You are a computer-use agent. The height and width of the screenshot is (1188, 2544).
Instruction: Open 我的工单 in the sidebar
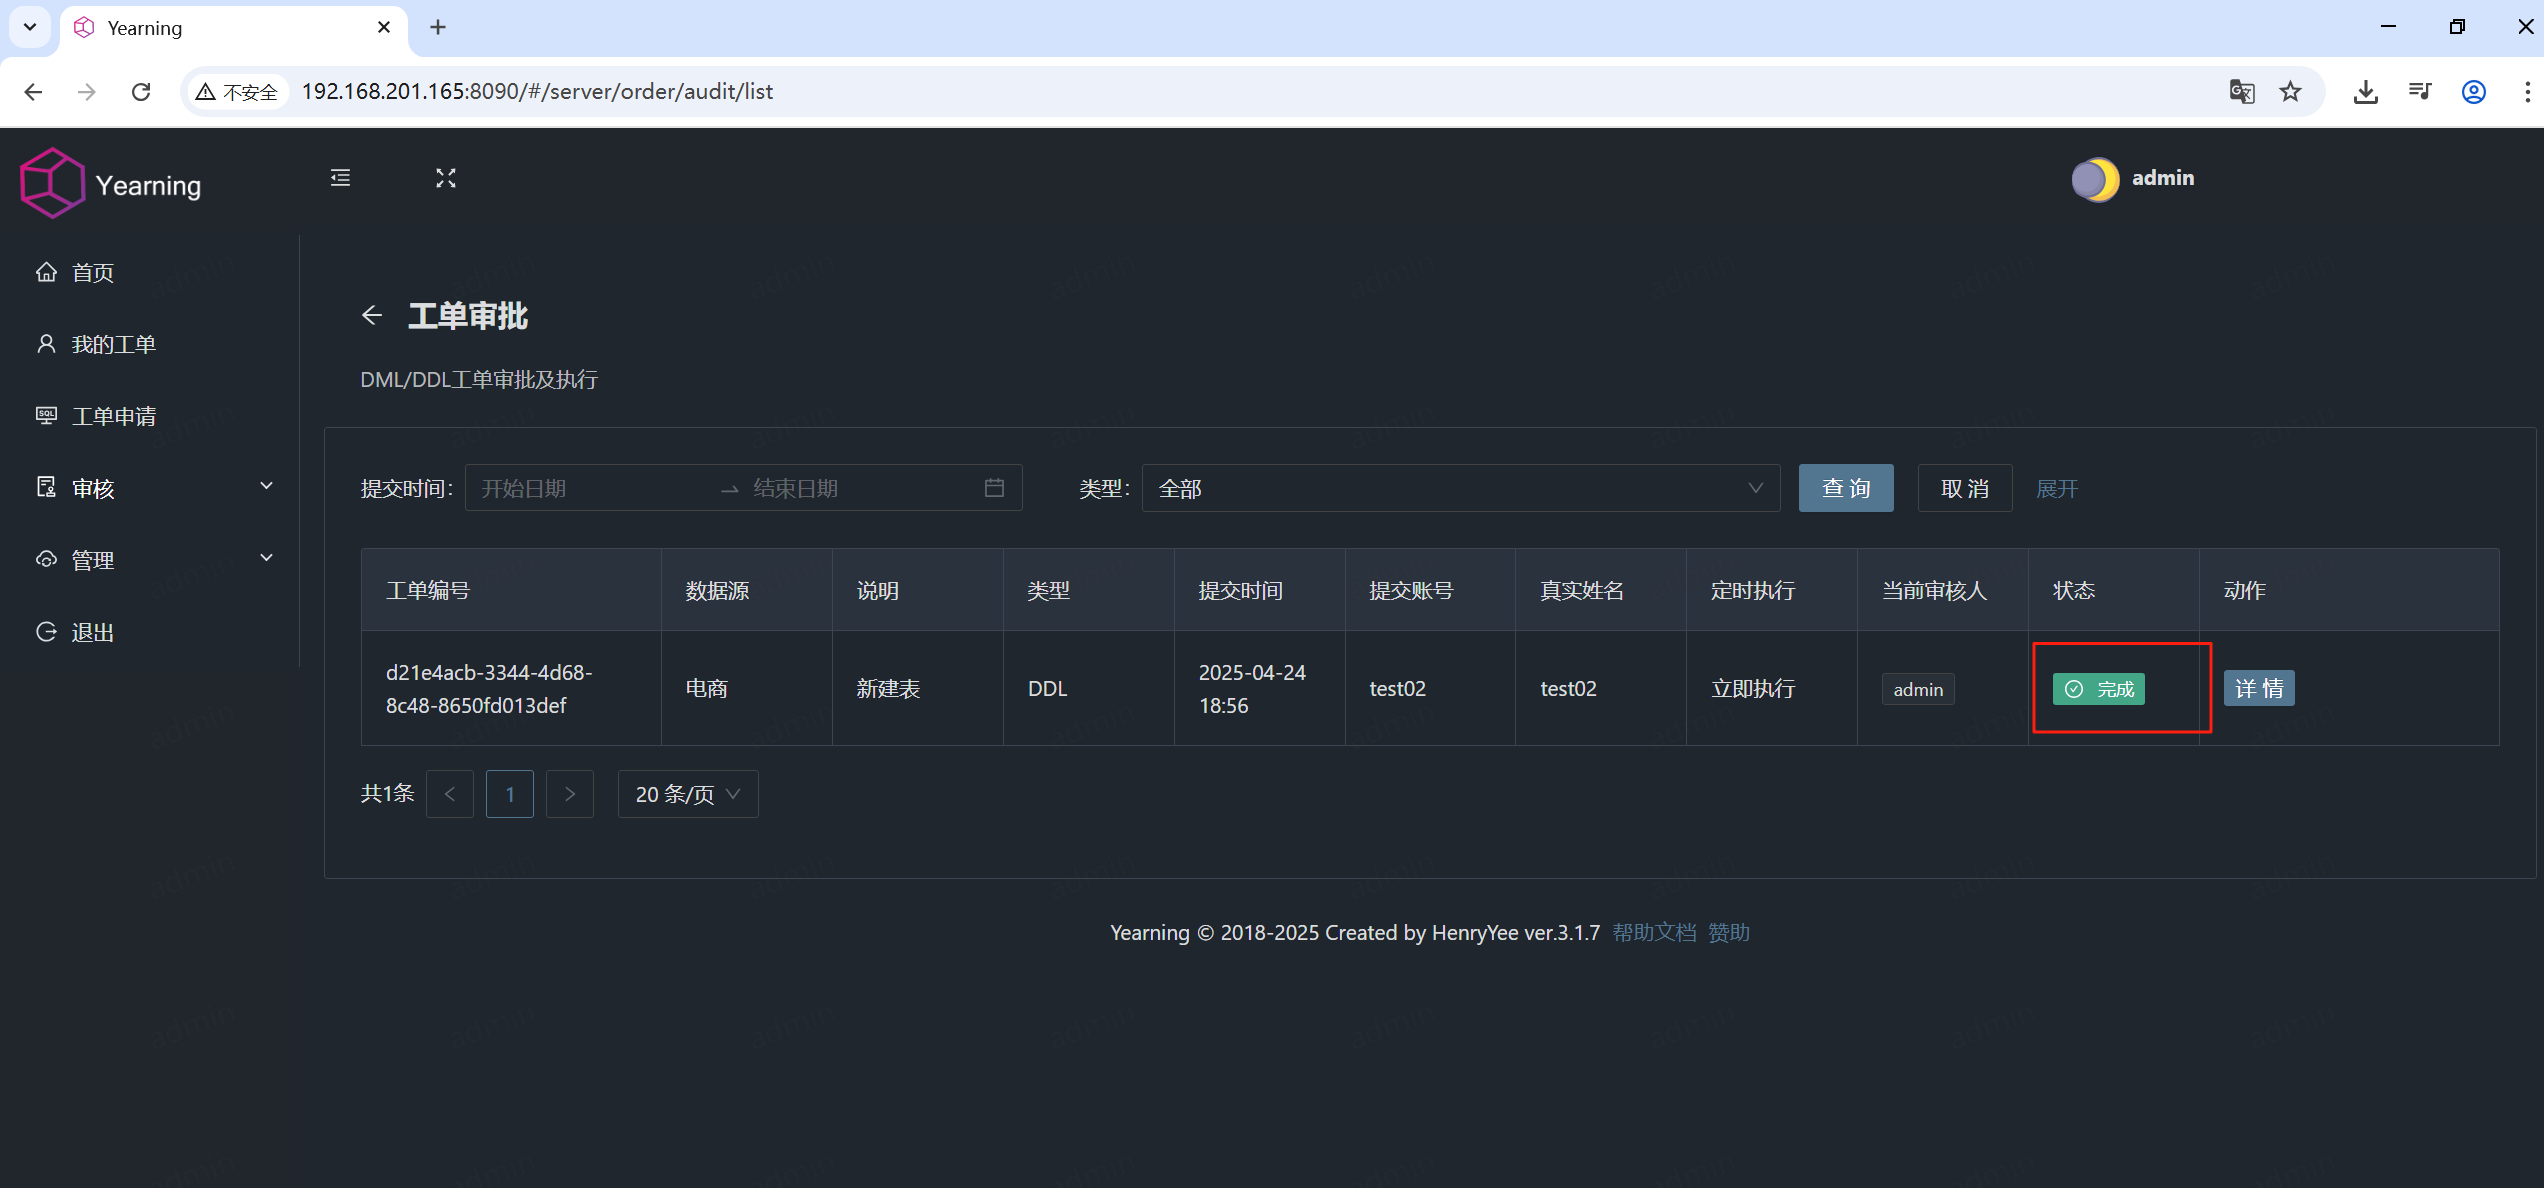click(x=113, y=343)
